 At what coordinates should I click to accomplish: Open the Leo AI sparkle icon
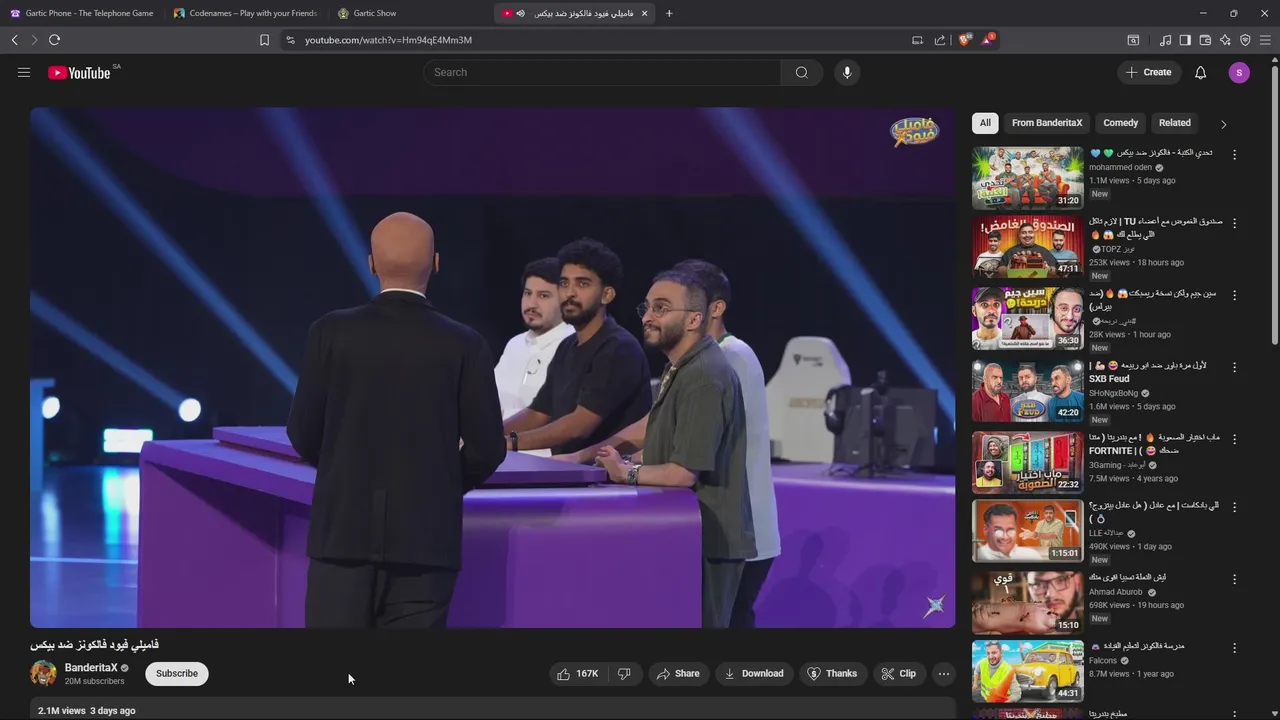click(x=1225, y=40)
